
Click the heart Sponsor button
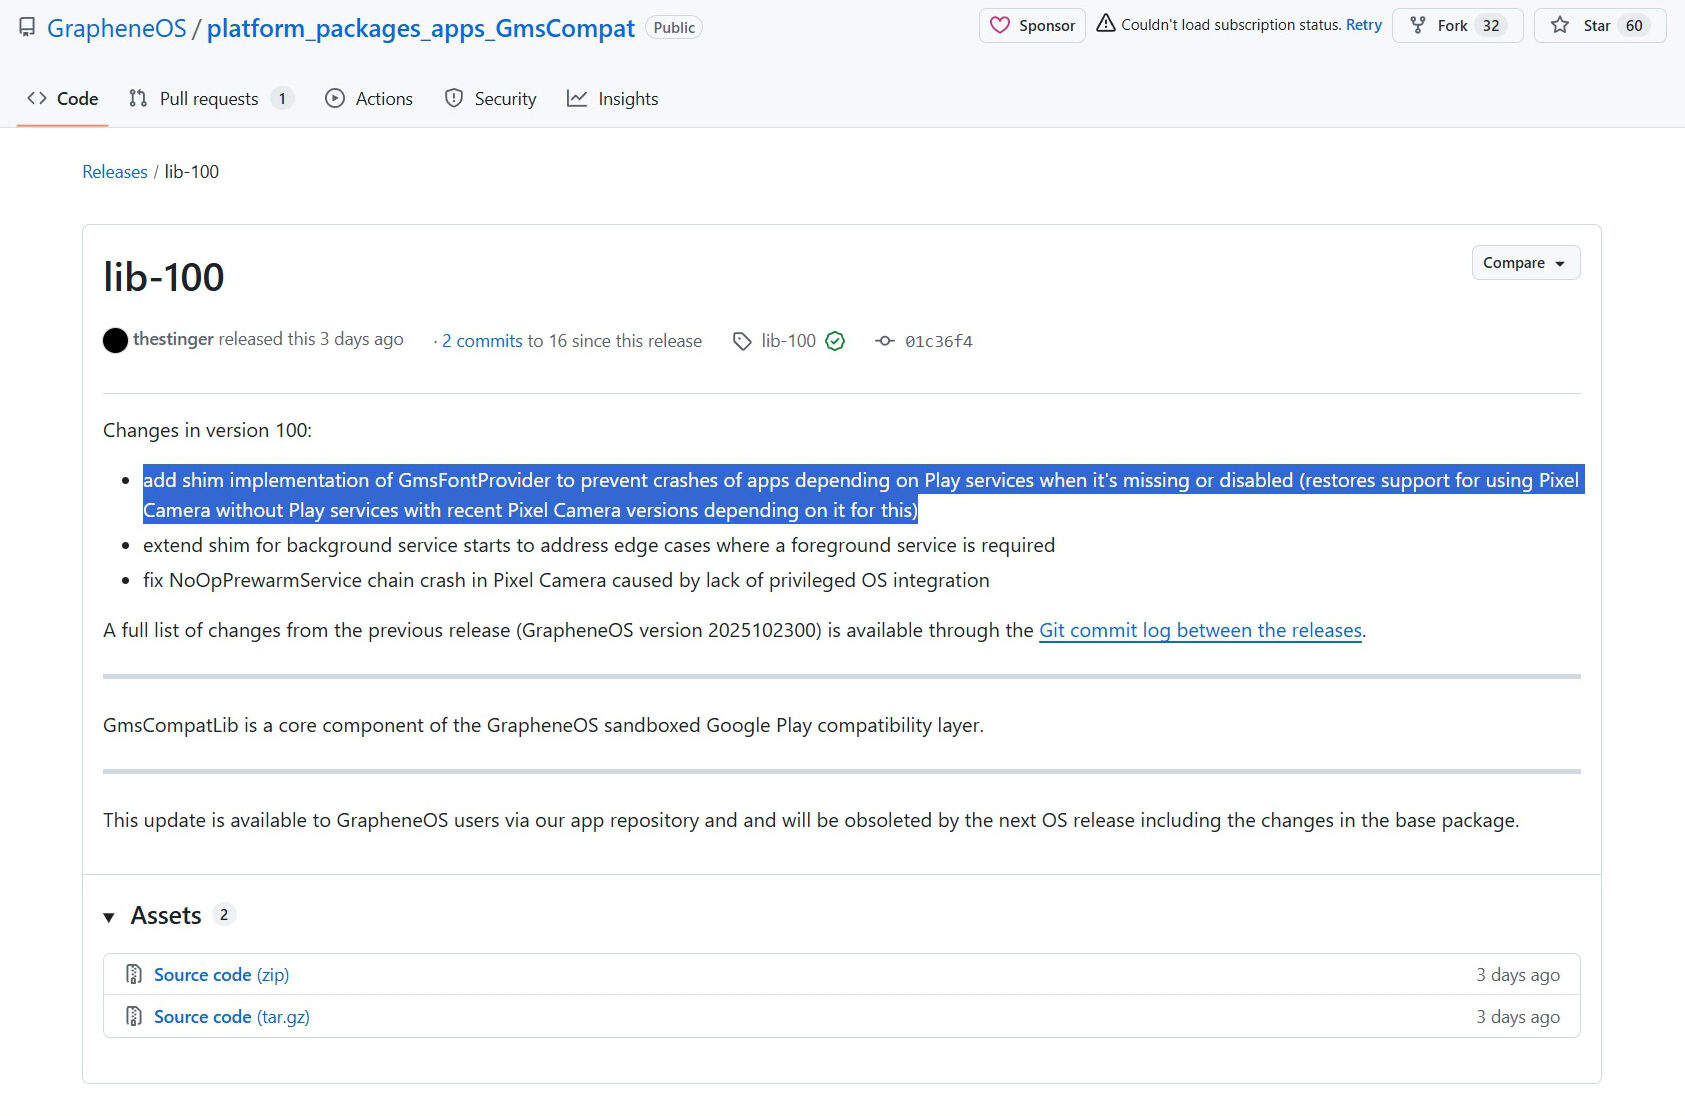[1031, 25]
